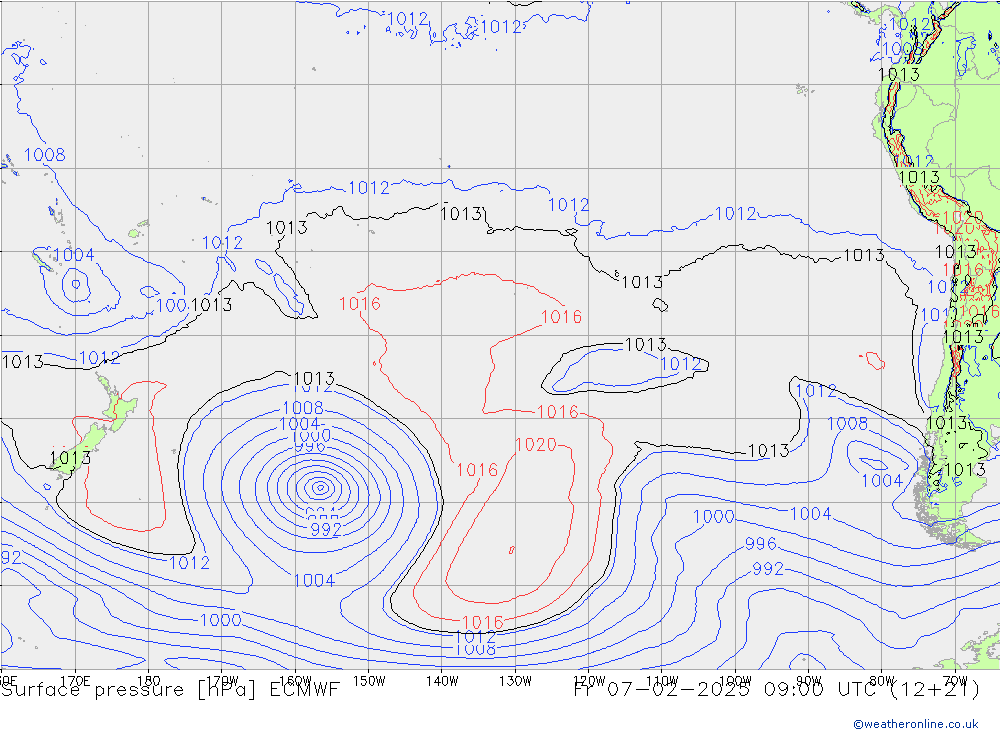Click red 1016 label at the high's southern edge
The width and height of the screenshot is (1000, 733).
[483, 622]
